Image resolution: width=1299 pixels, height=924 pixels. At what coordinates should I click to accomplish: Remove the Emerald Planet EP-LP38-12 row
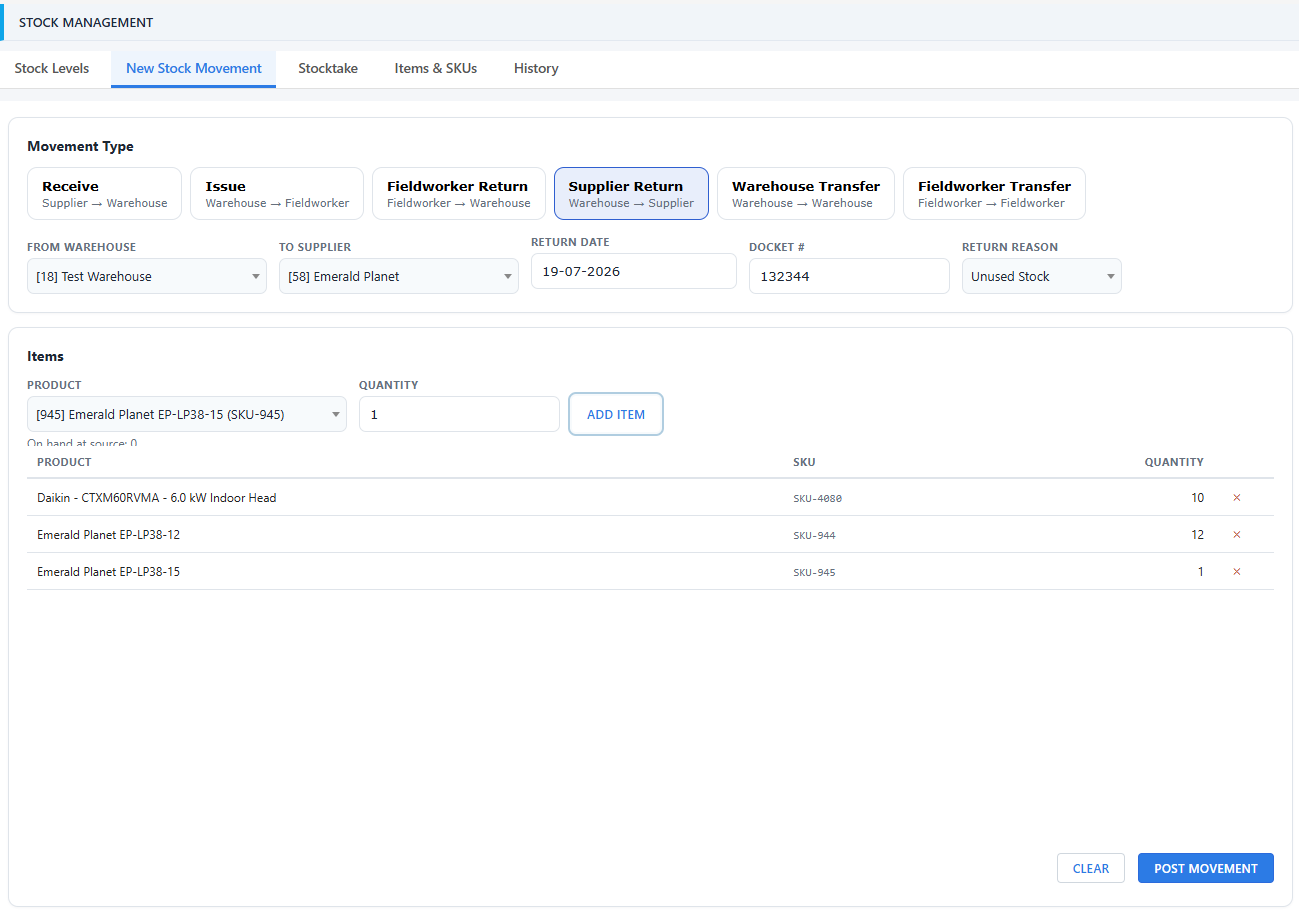(x=1236, y=535)
